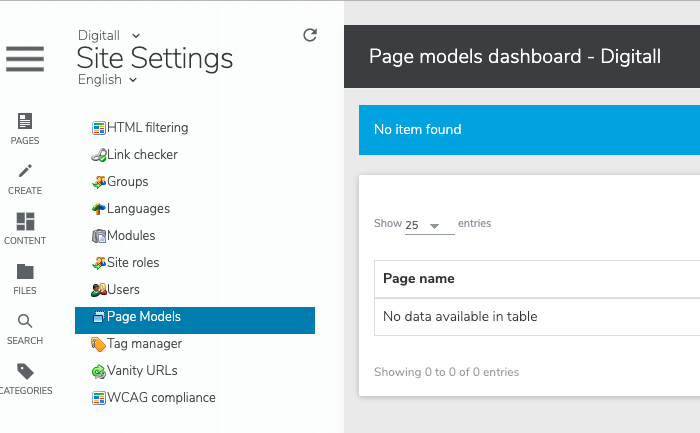Viewport: 700px width, 433px height.
Task: Open the Pages section icon
Action: 25,121
